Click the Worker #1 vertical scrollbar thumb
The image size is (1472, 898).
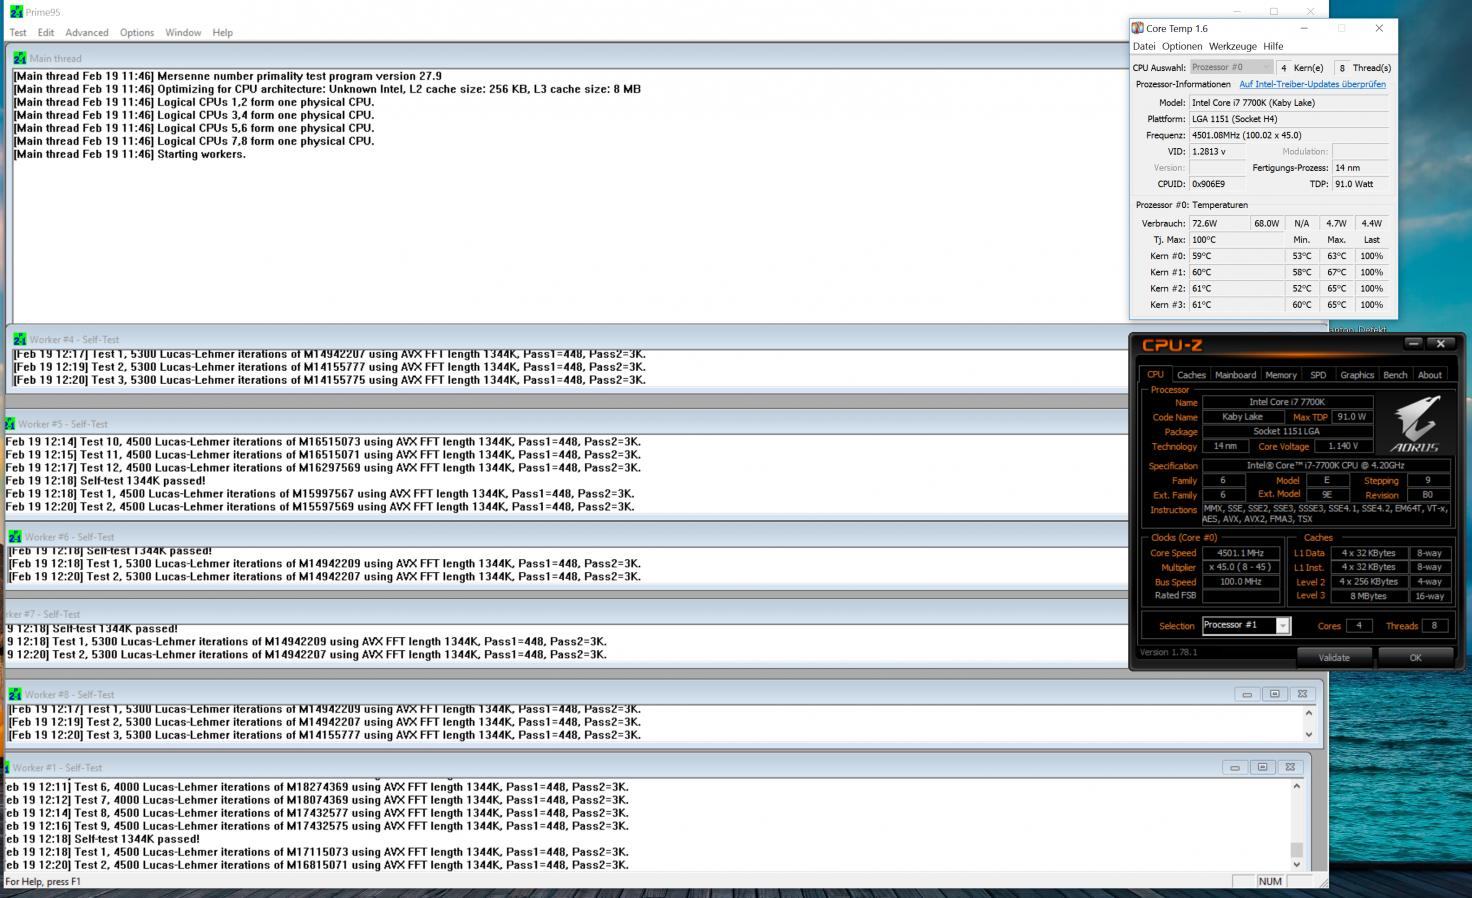click(x=1297, y=850)
